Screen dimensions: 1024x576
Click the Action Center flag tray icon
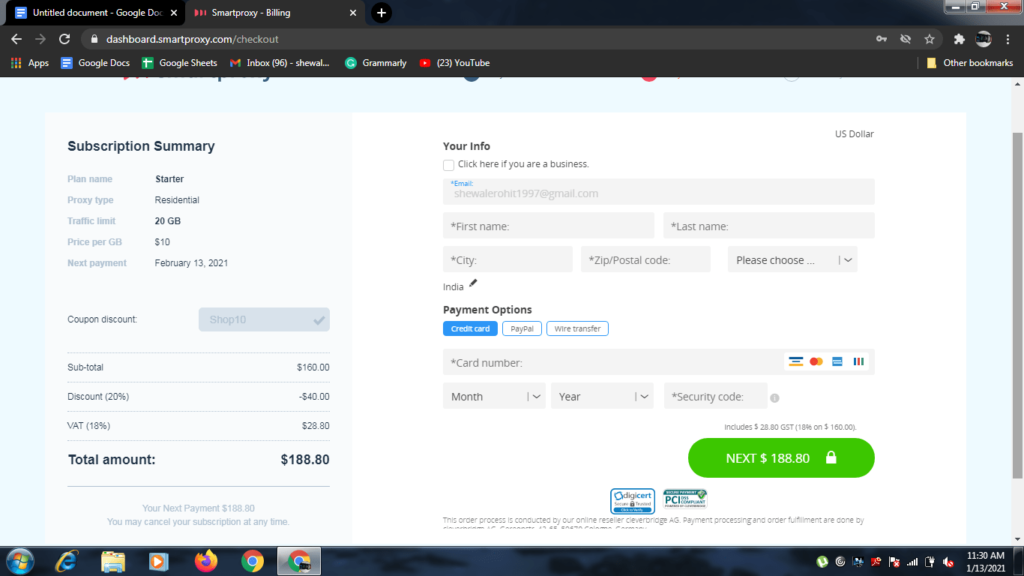pyautogui.click(x=894, y=562)
